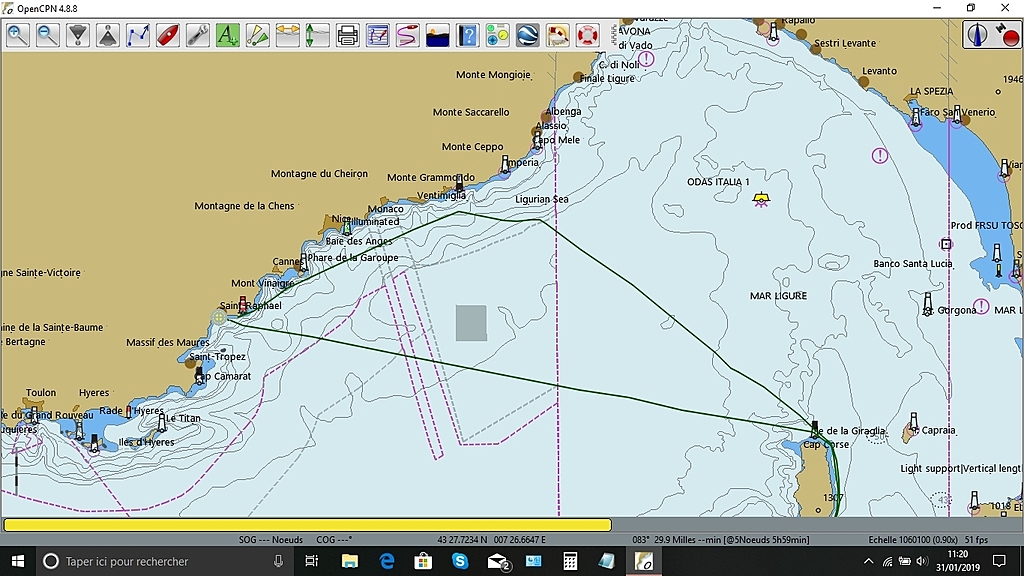
Task: Open the plugin icon with colored circles
Action: tap(498, 35)
